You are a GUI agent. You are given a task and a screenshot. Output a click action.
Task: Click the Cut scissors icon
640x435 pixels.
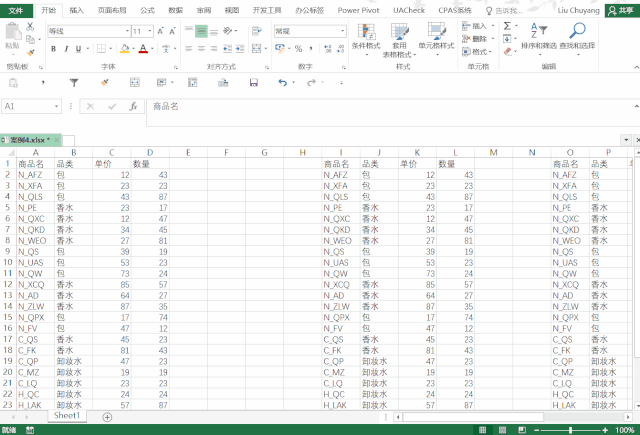click(x=30, y=27)
